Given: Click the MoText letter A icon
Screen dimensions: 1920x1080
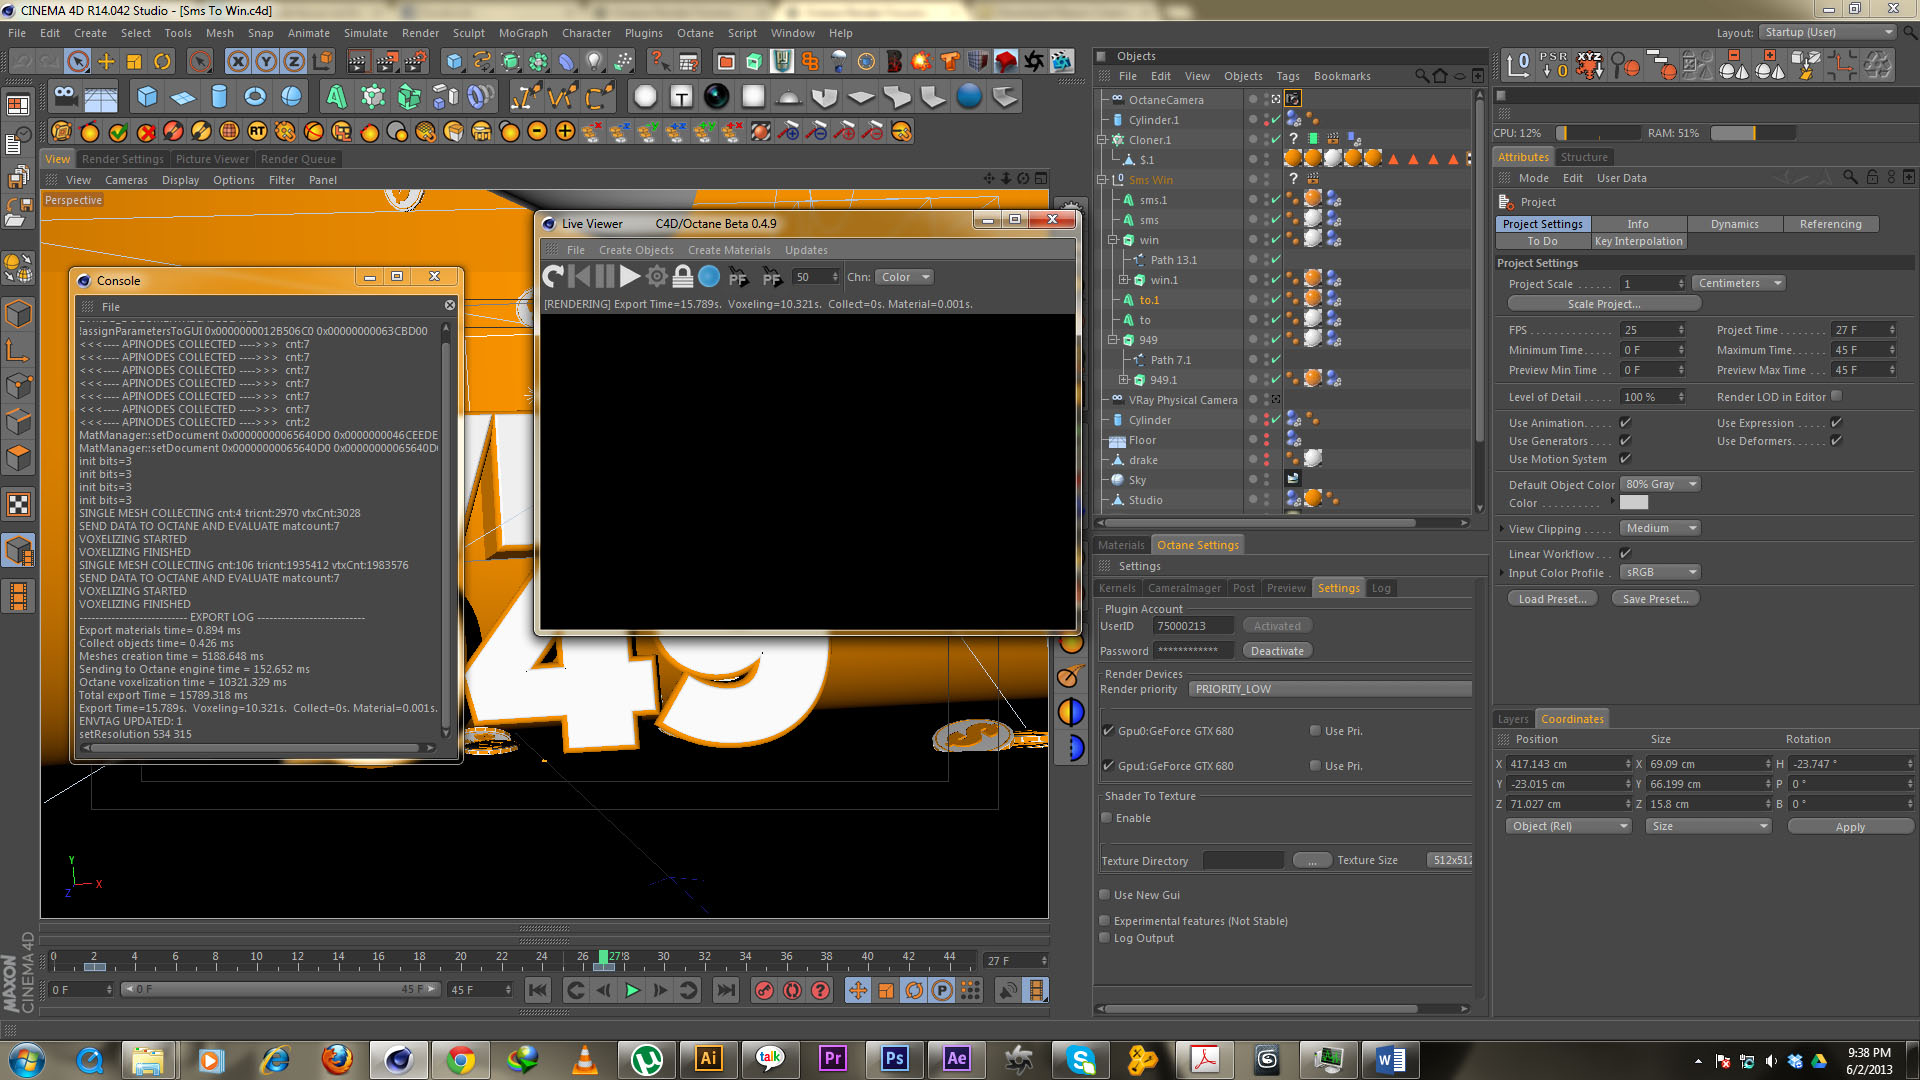Looking at the screenshot, I should click(x=336, y=97).
